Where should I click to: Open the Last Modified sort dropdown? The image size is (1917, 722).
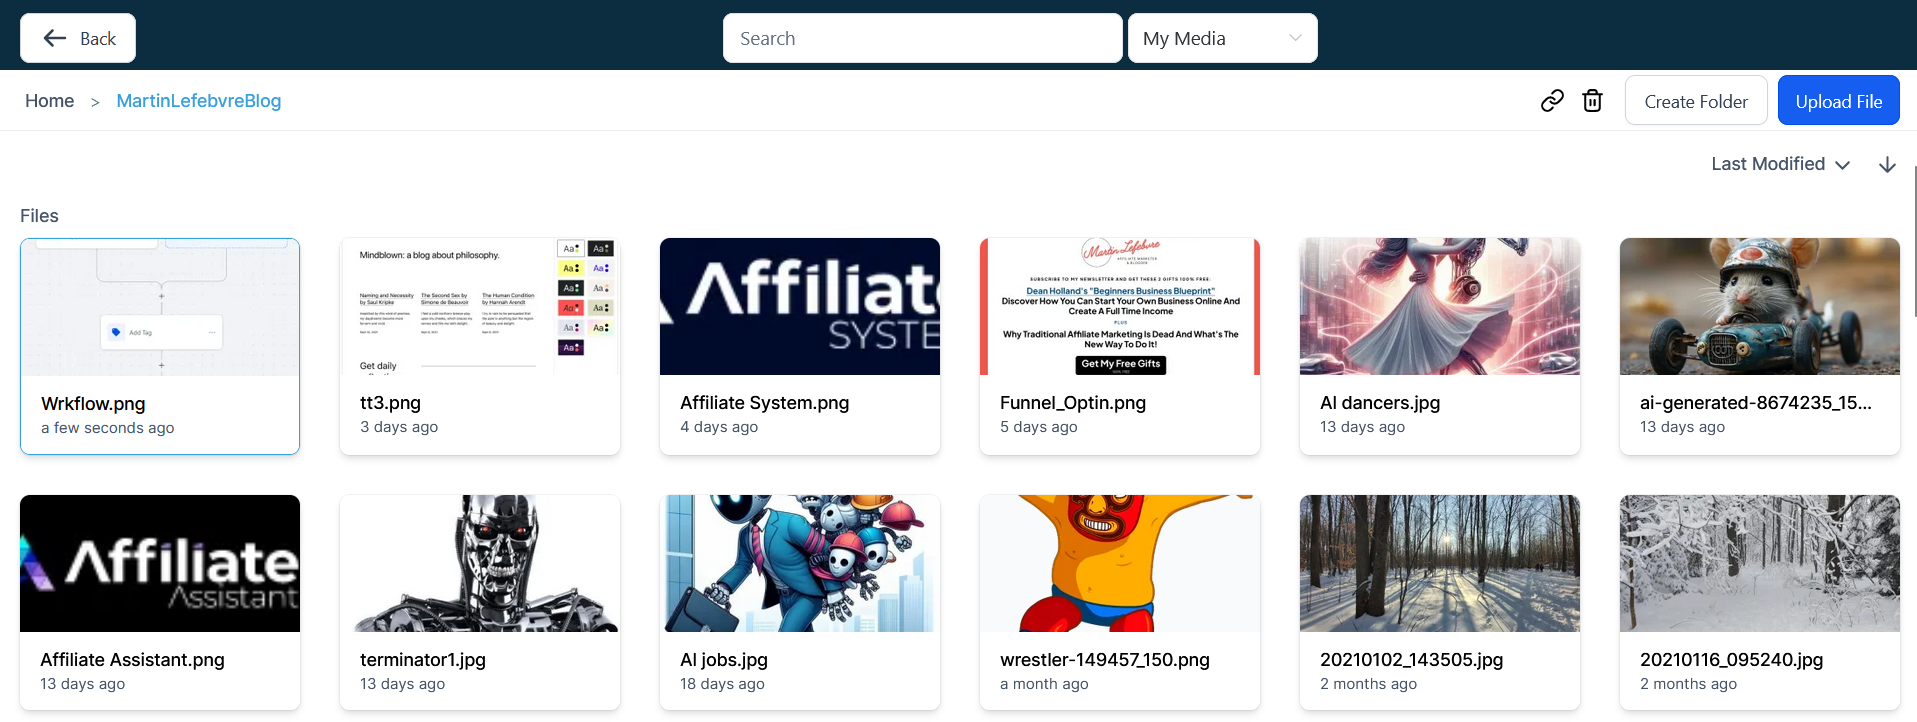pos(1780,164)
